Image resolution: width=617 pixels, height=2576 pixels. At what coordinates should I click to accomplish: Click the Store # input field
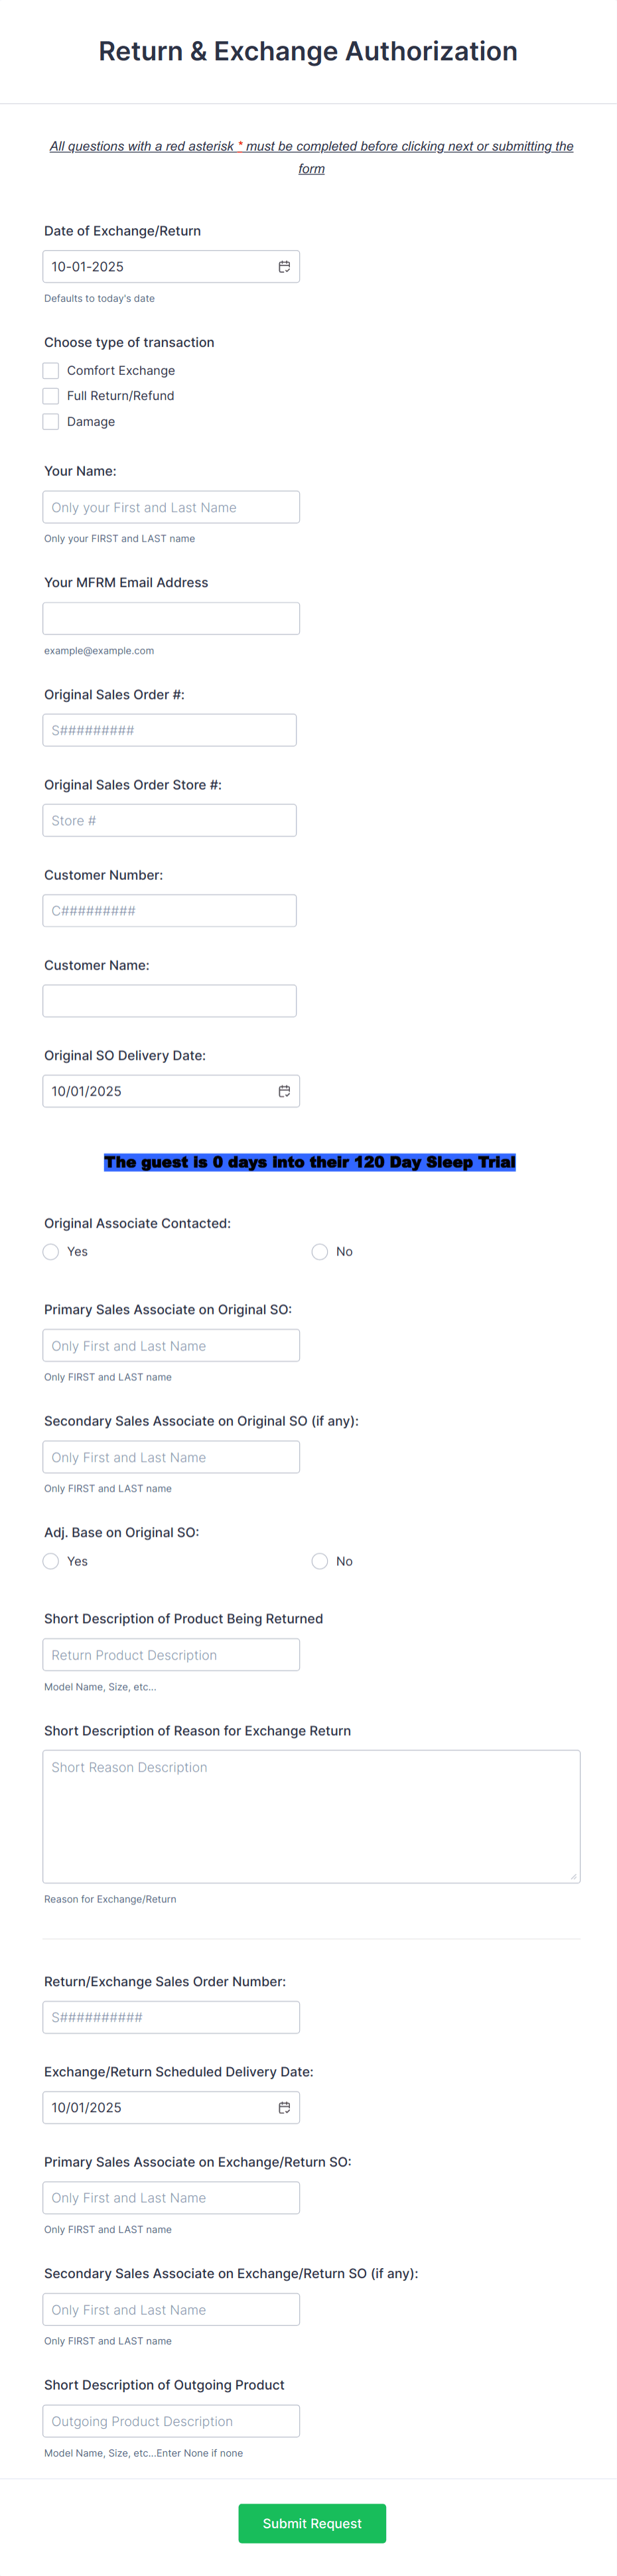tap(169, 819)
